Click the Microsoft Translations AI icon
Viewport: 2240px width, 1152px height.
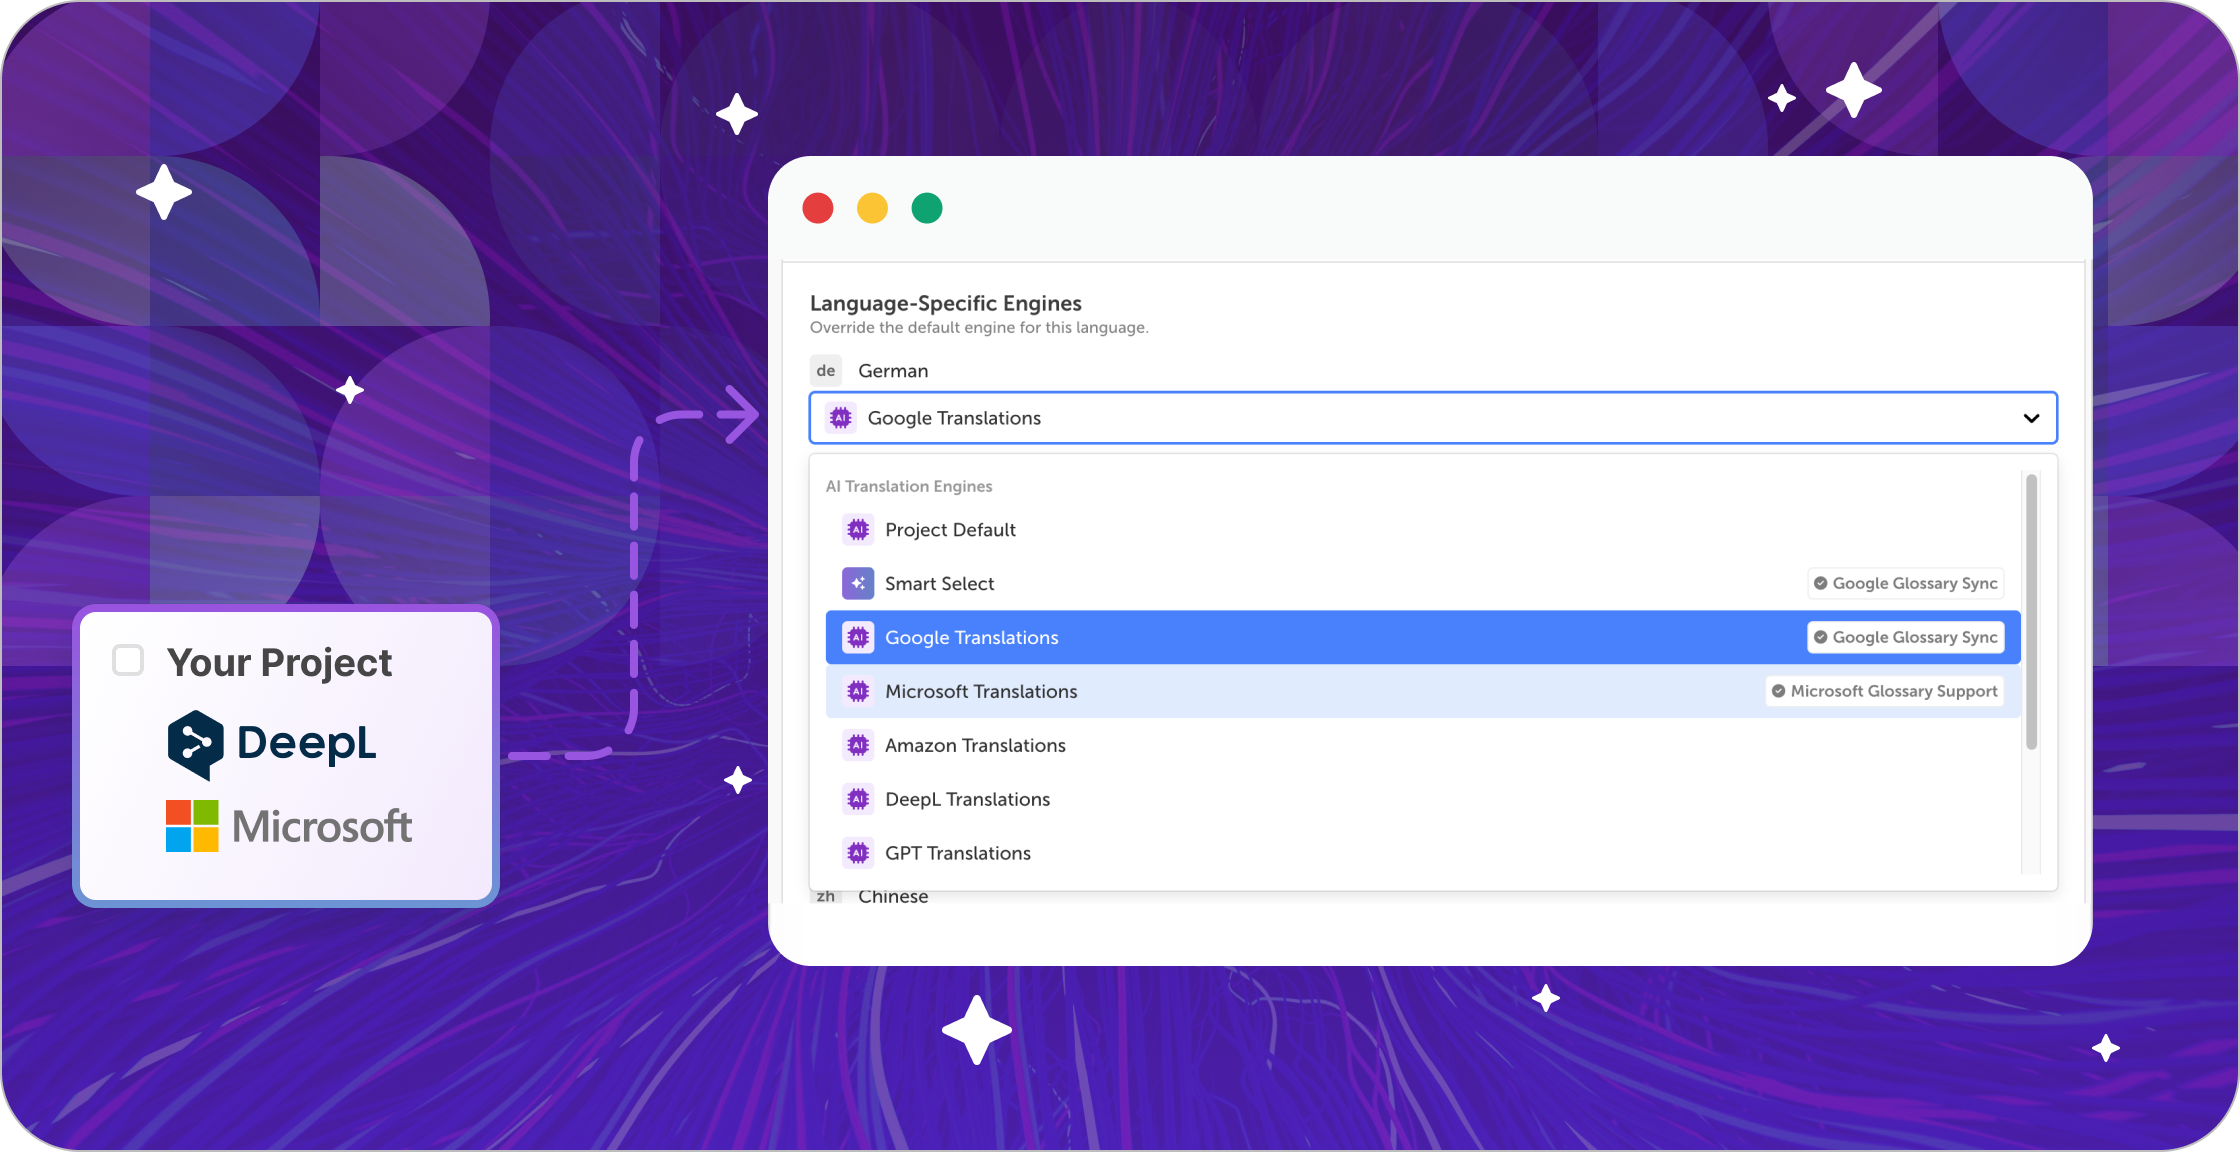coord(858,692)
